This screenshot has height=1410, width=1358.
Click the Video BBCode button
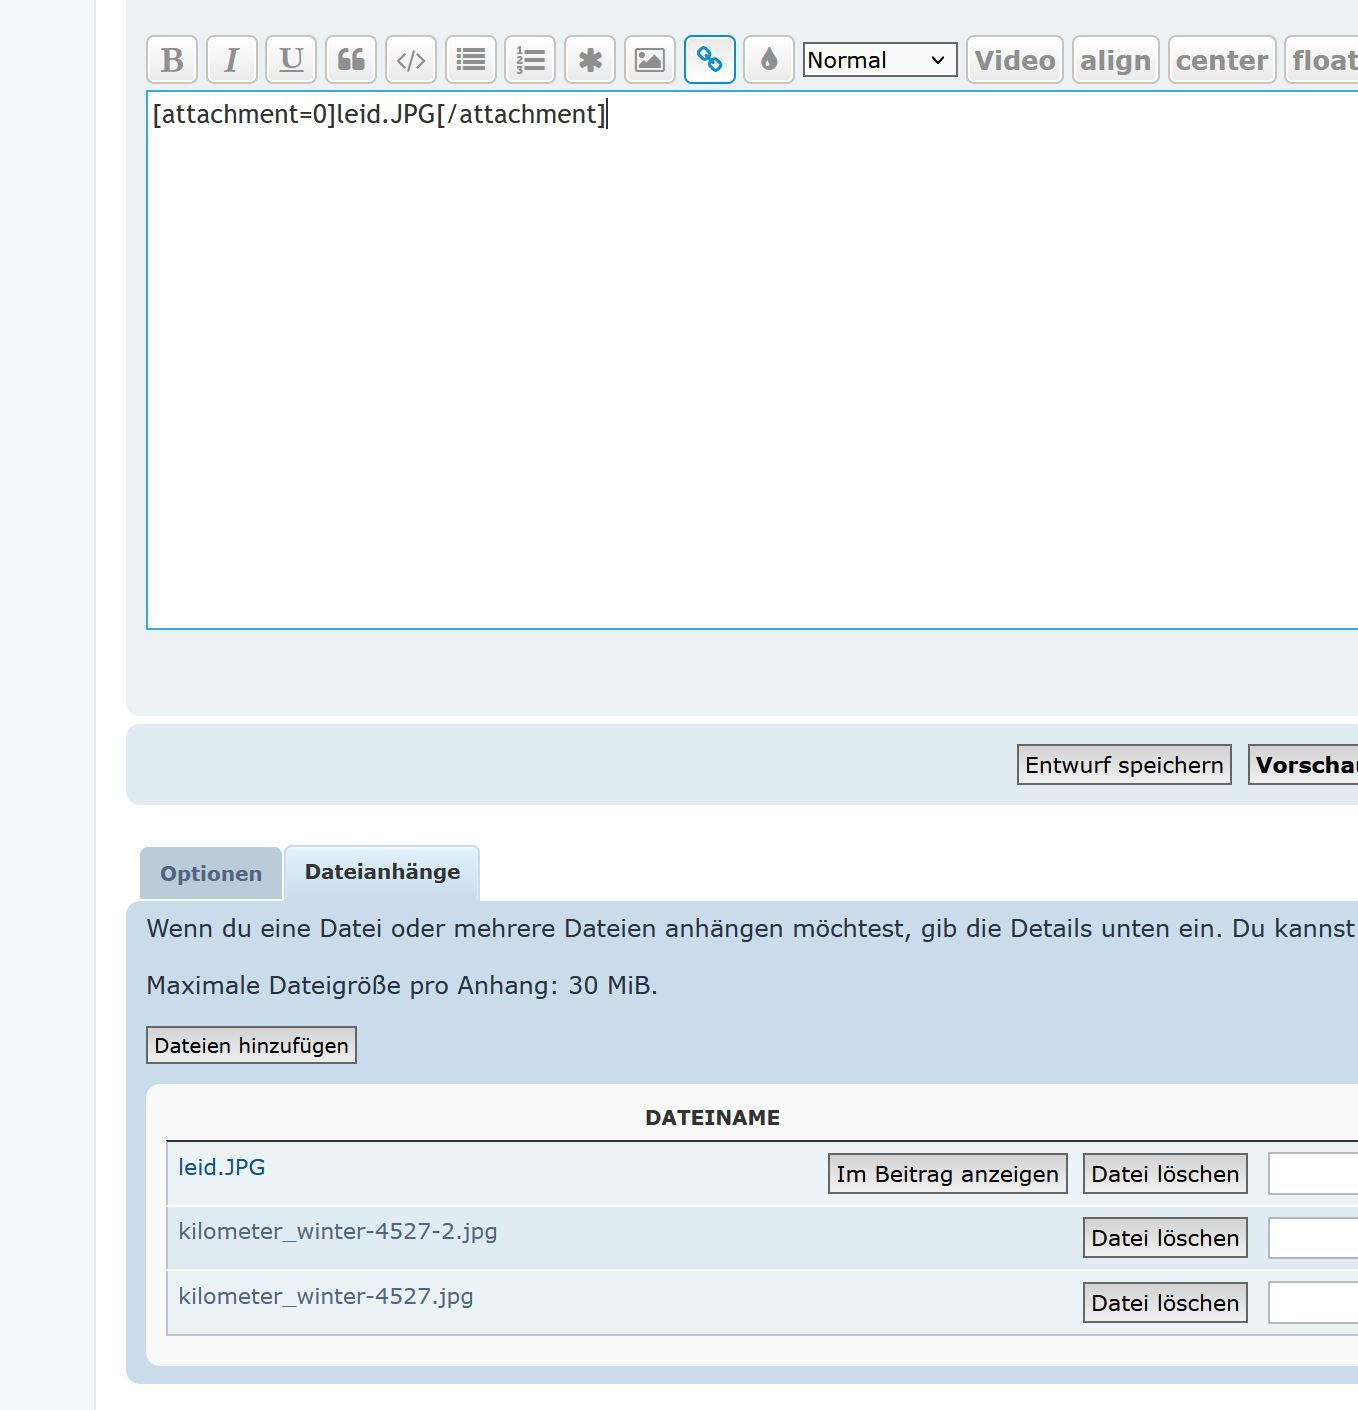(1015, 60)
